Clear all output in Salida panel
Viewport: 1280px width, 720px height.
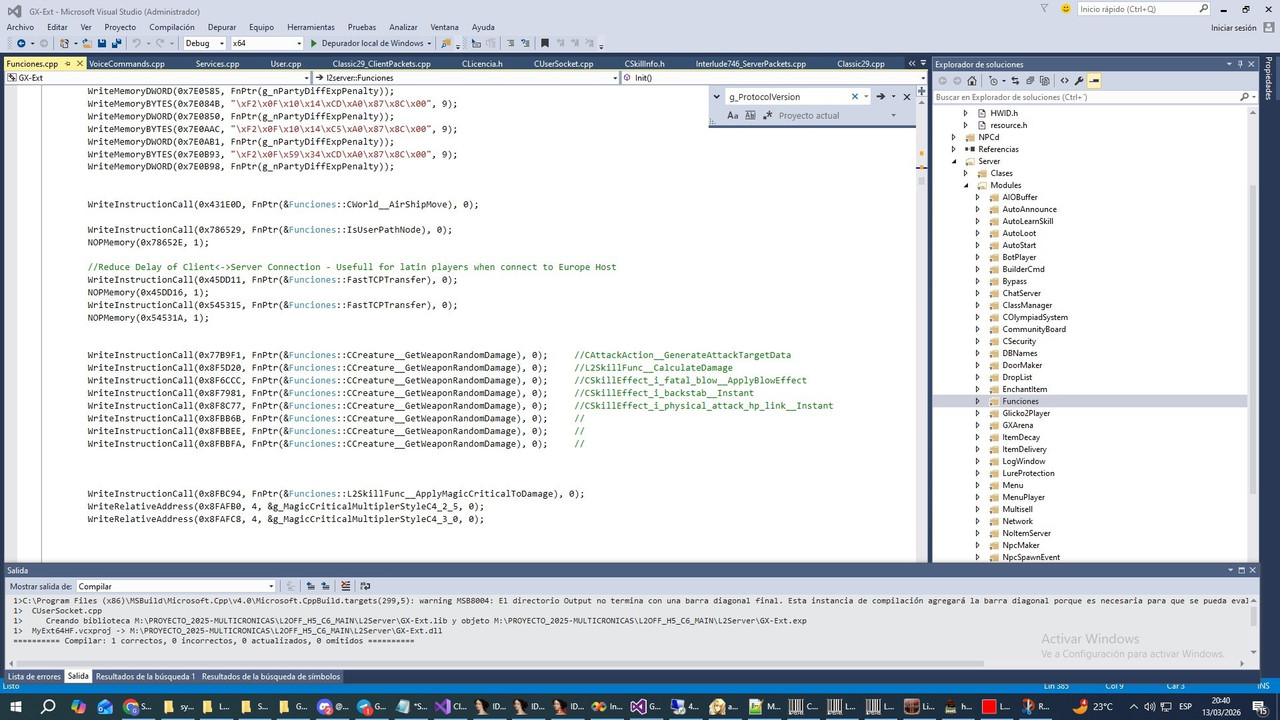(345, 586)
